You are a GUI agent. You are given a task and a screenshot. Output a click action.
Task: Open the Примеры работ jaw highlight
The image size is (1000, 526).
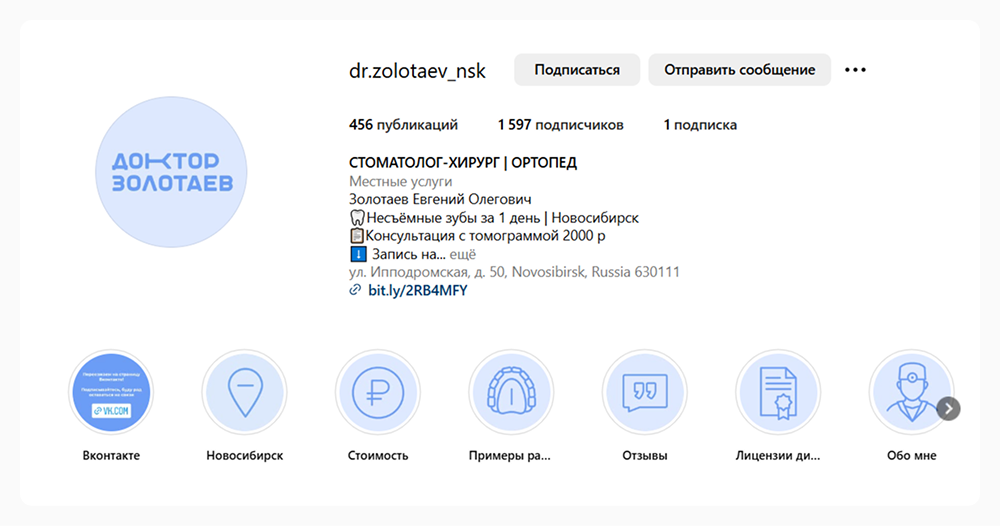(x=511, y=392)
